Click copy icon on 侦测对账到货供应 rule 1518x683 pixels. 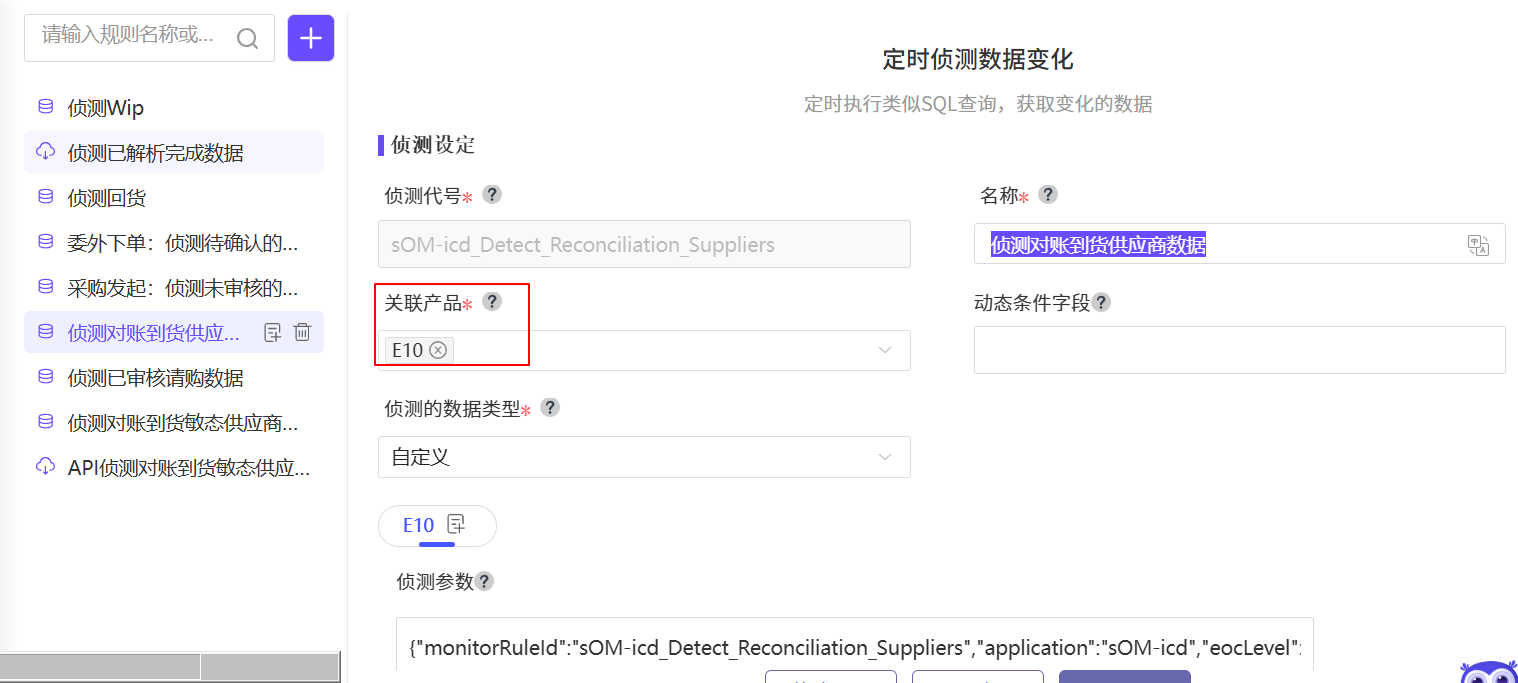pyautogui.click(x=272, y=333)
